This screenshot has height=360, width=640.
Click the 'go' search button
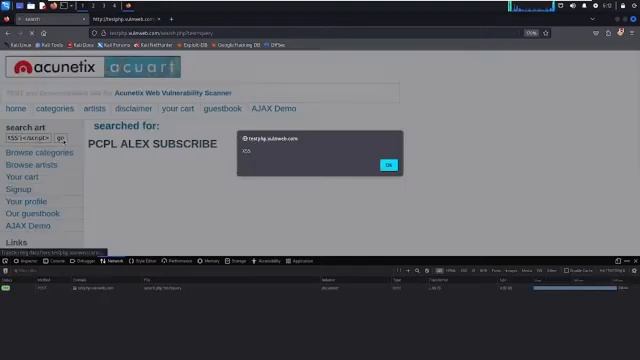(61, 138)
